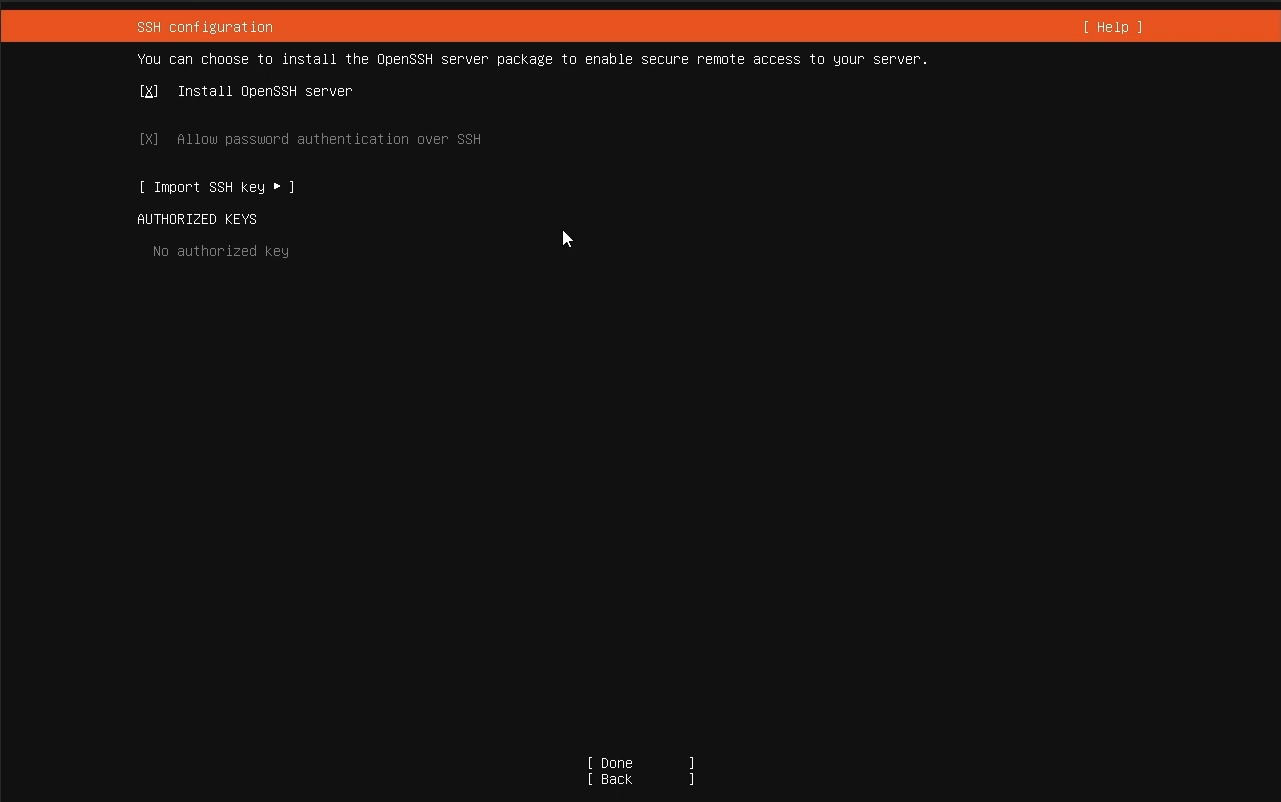Uncheck the Install OpenSSH server checkbox

(148, 91)
